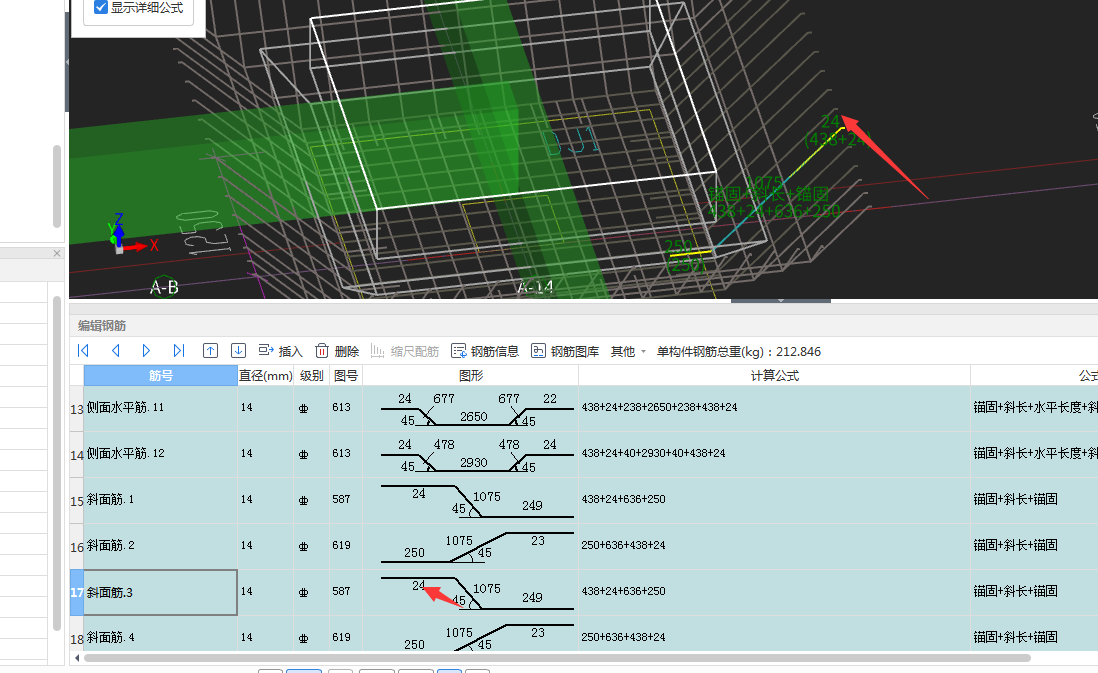Go to the next rebar record
The height and width of the screenshot is (673, 1098).
[146, 351]
